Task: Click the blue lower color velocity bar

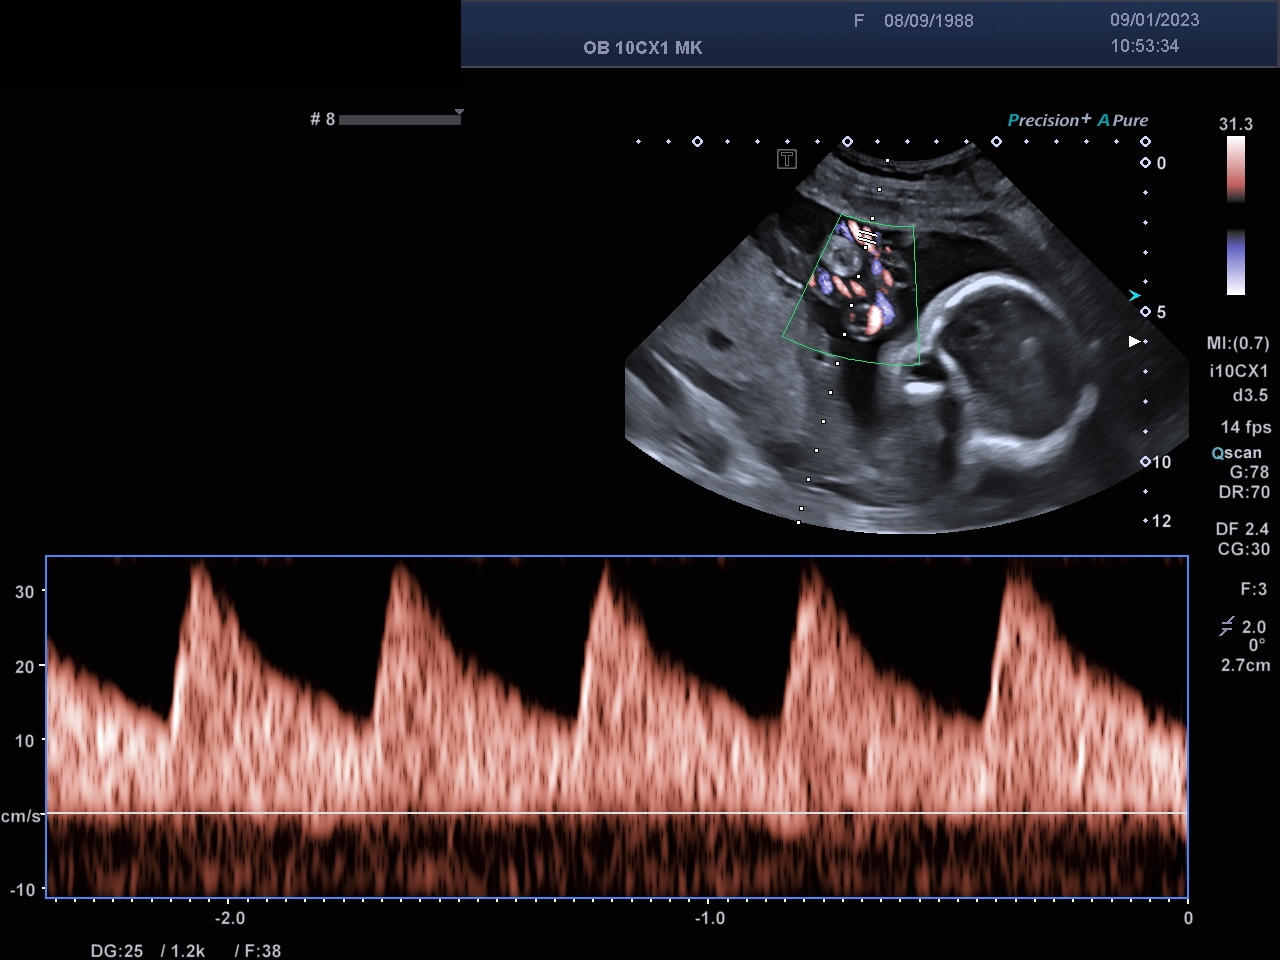Action: pyautogui.click(x=1236, y=263)
